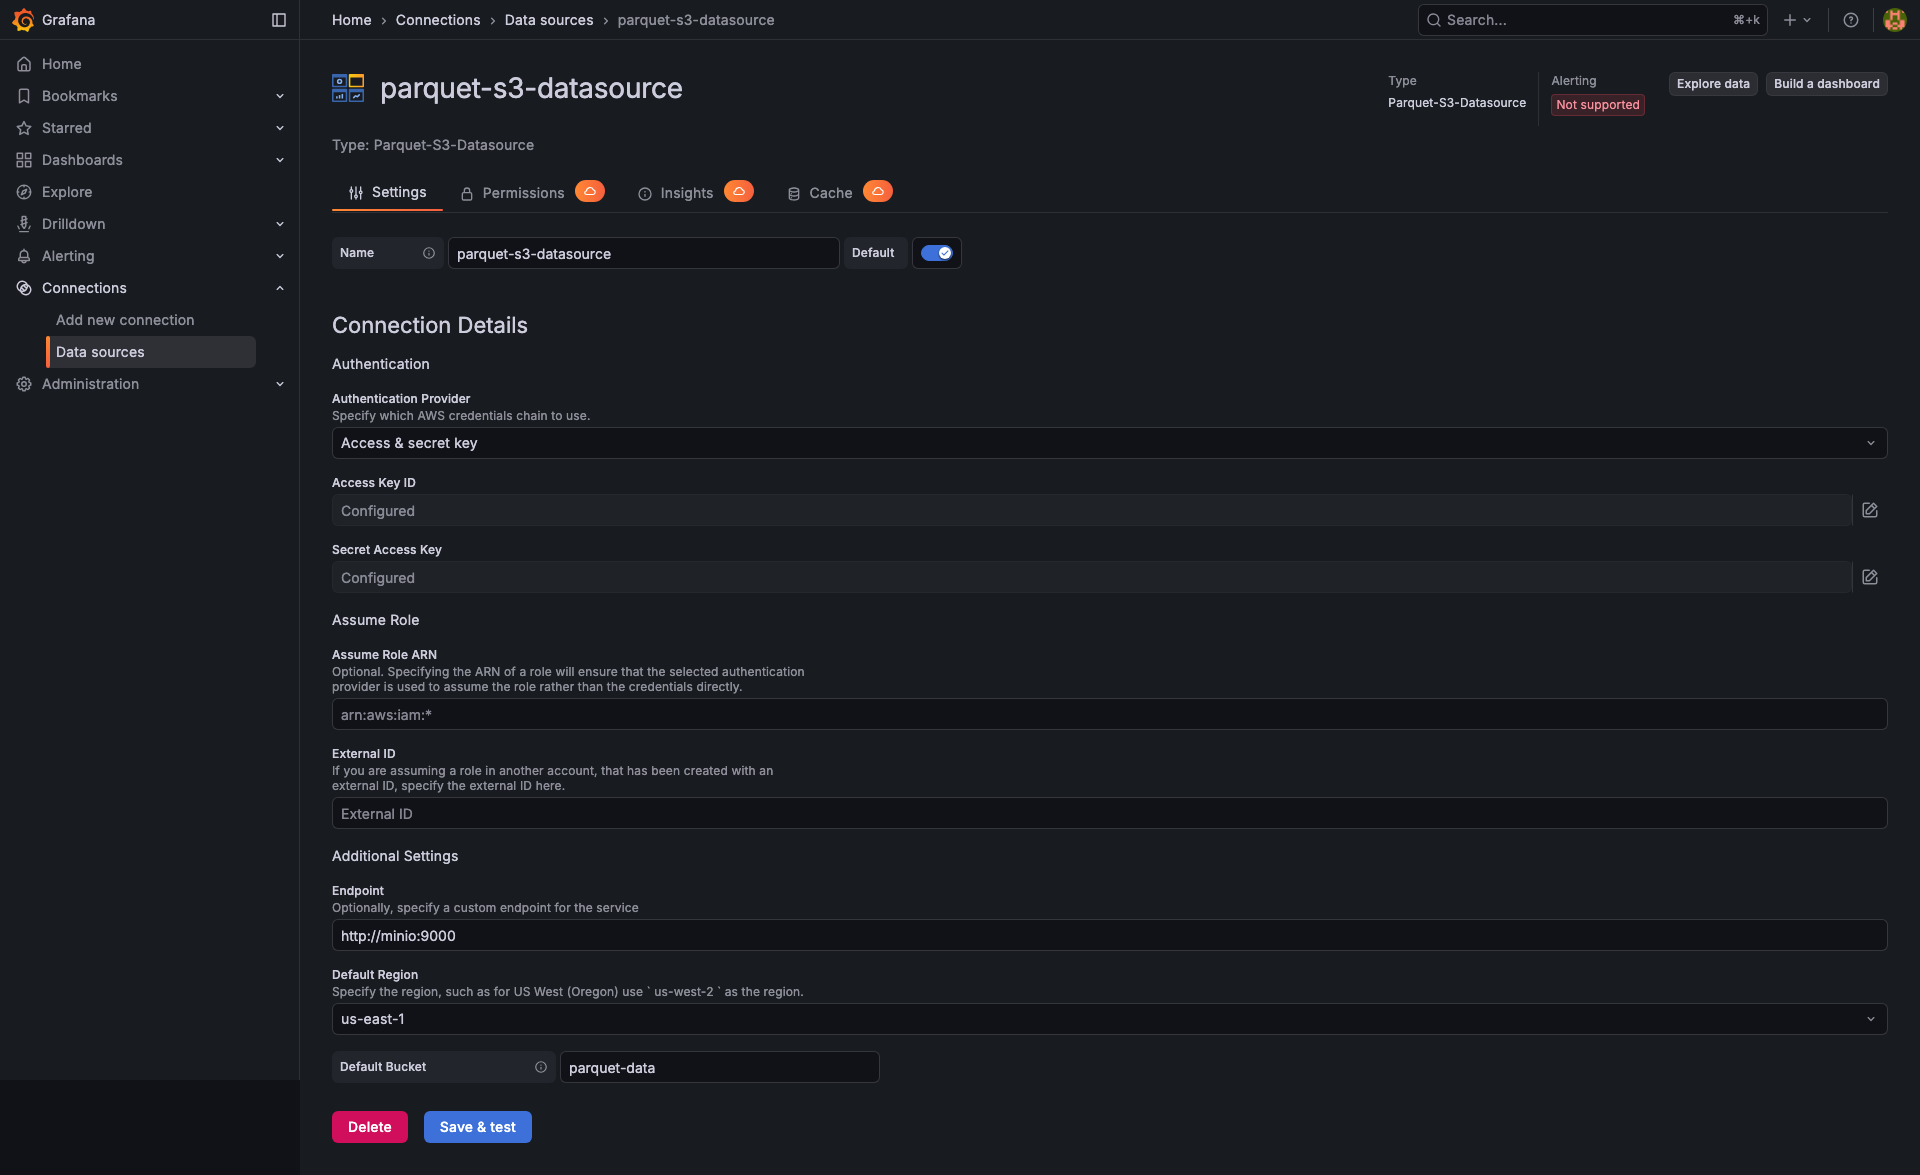The height and width of the screenshot is (1175, 1920).
Task: Click the Assume Role ARN input
Action: (x=1109, y=714)
